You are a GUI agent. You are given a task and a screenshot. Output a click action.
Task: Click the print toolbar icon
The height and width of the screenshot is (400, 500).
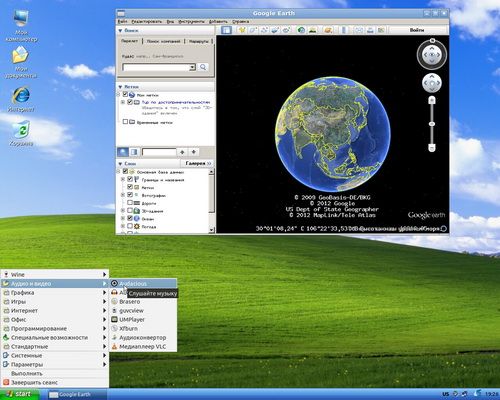370,30
